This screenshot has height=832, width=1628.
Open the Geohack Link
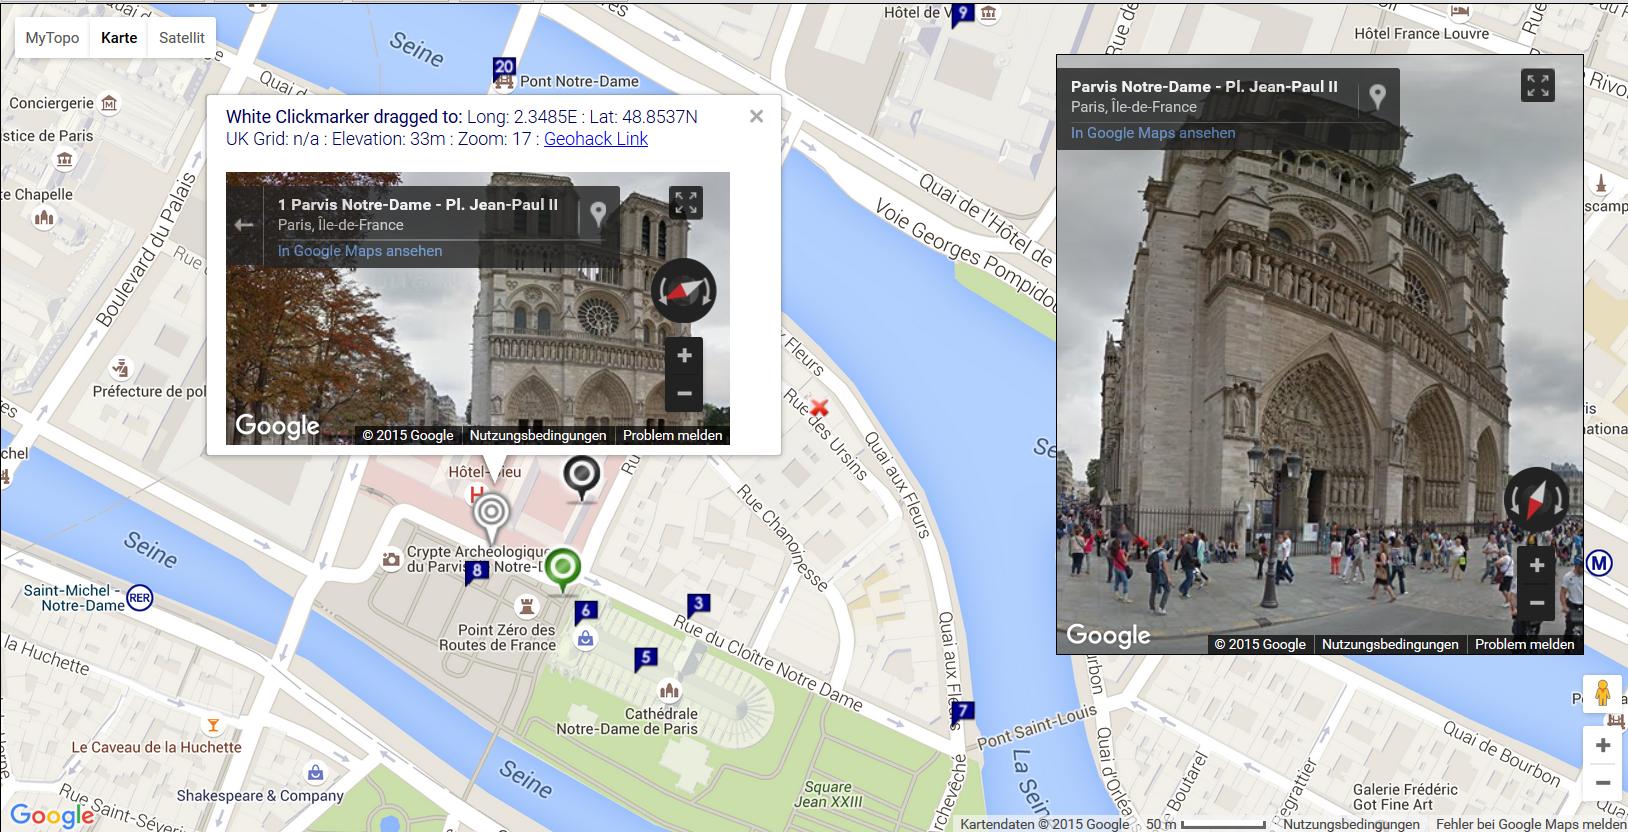pos(596,139)
